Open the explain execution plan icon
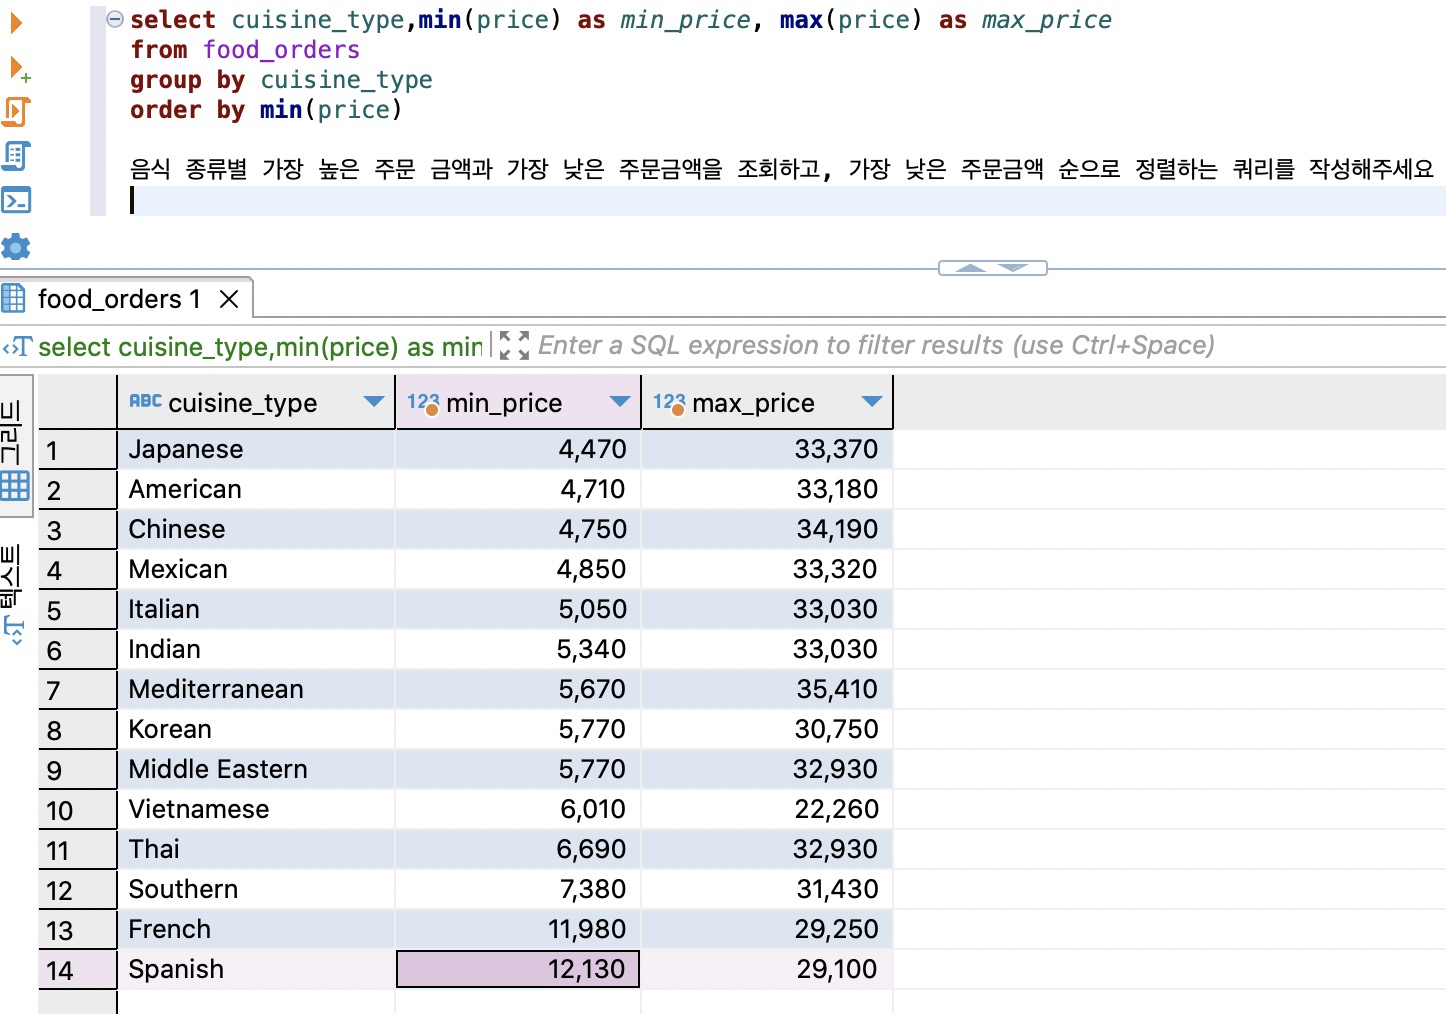 16,156
